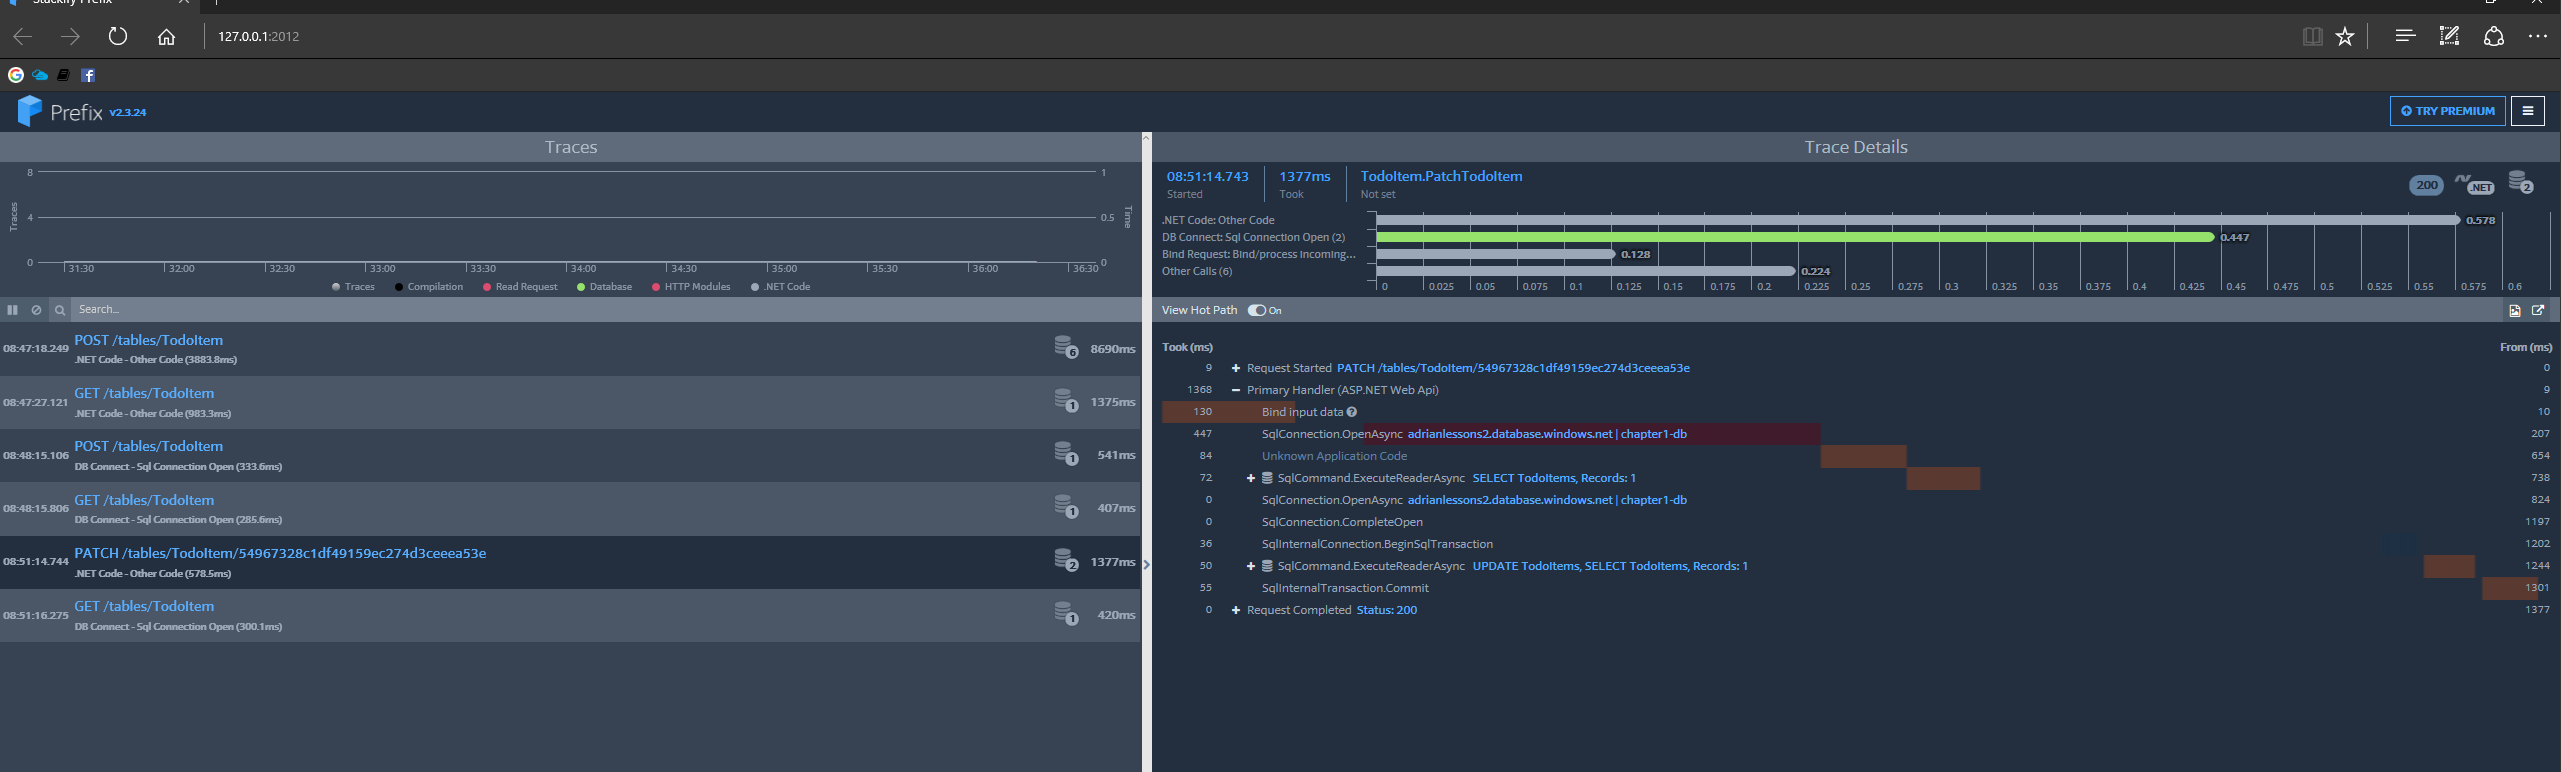This screenshot has width=2561, height=772.
Task: Click the traces Search input field
Action: tap(606, 310)
